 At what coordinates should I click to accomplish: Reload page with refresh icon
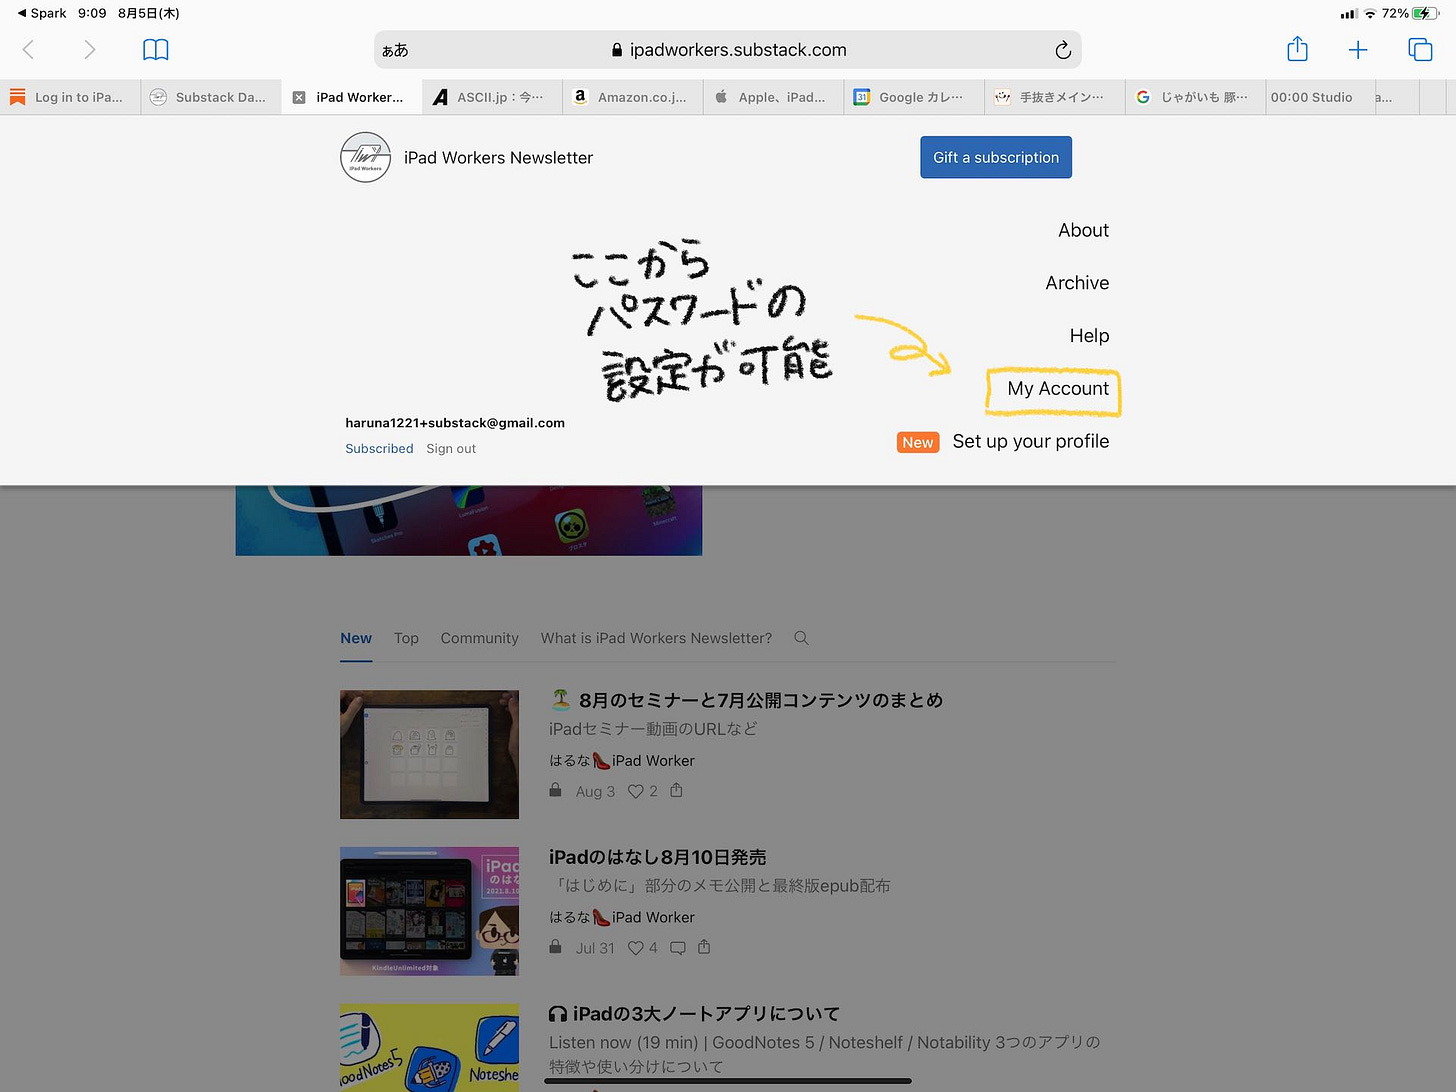point(1063,50)
